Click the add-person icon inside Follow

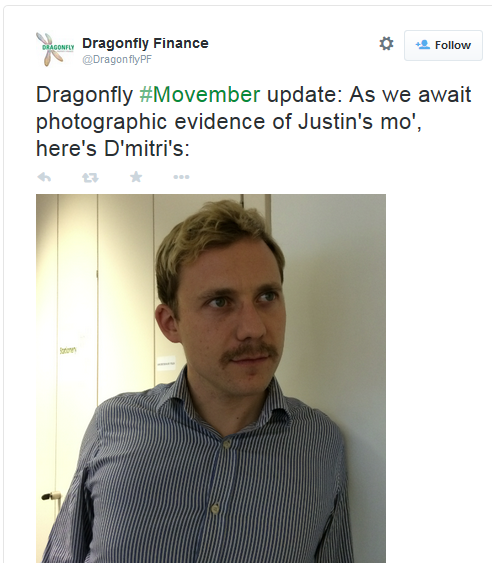[423, 45]
